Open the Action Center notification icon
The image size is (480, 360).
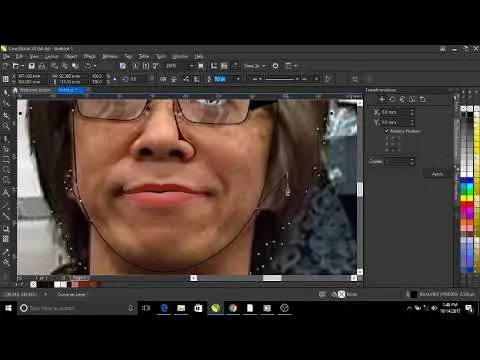(x=469, y=308)
